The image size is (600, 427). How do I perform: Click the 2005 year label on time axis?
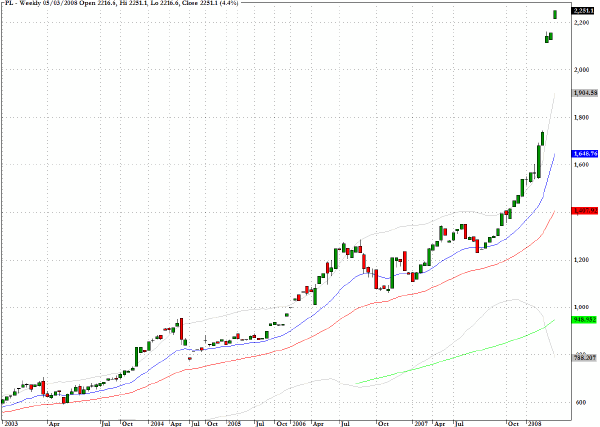[235, 424]
